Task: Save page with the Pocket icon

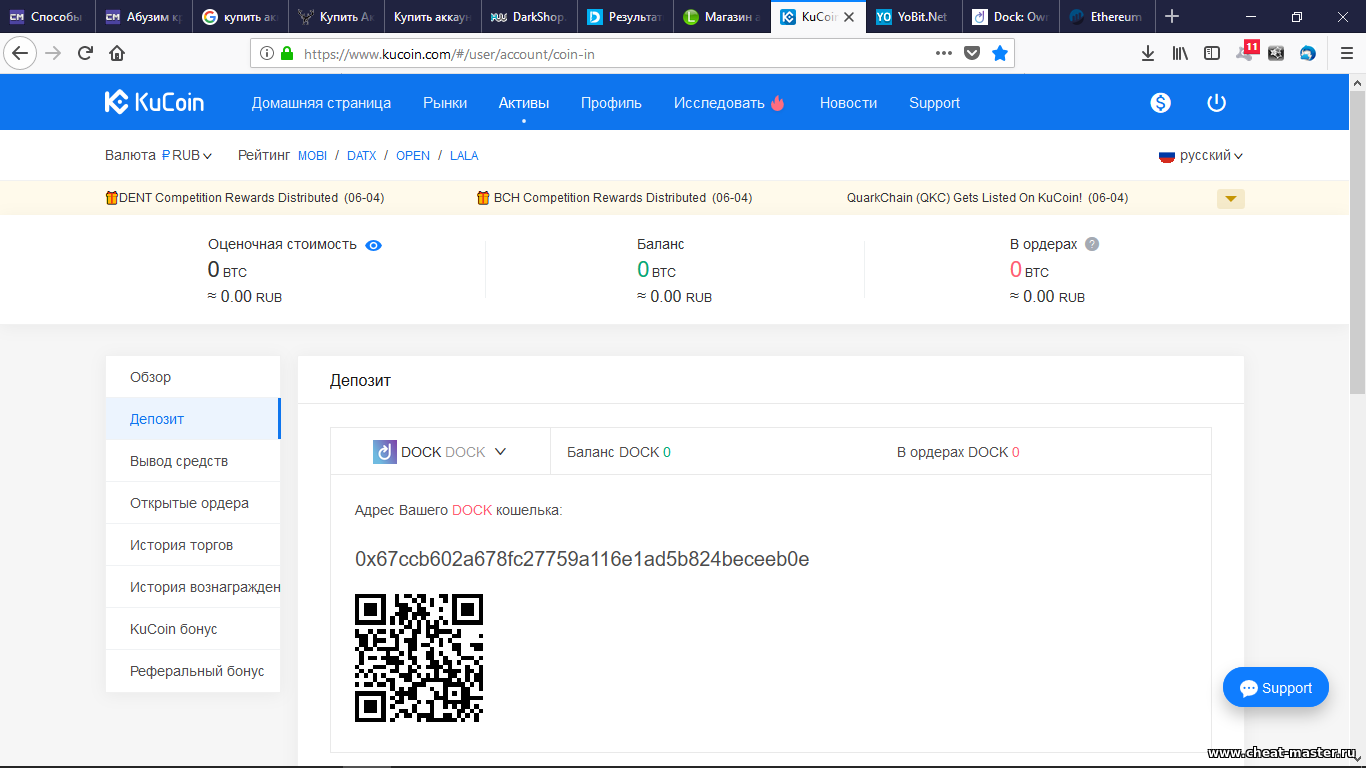Action: (971, 53)
